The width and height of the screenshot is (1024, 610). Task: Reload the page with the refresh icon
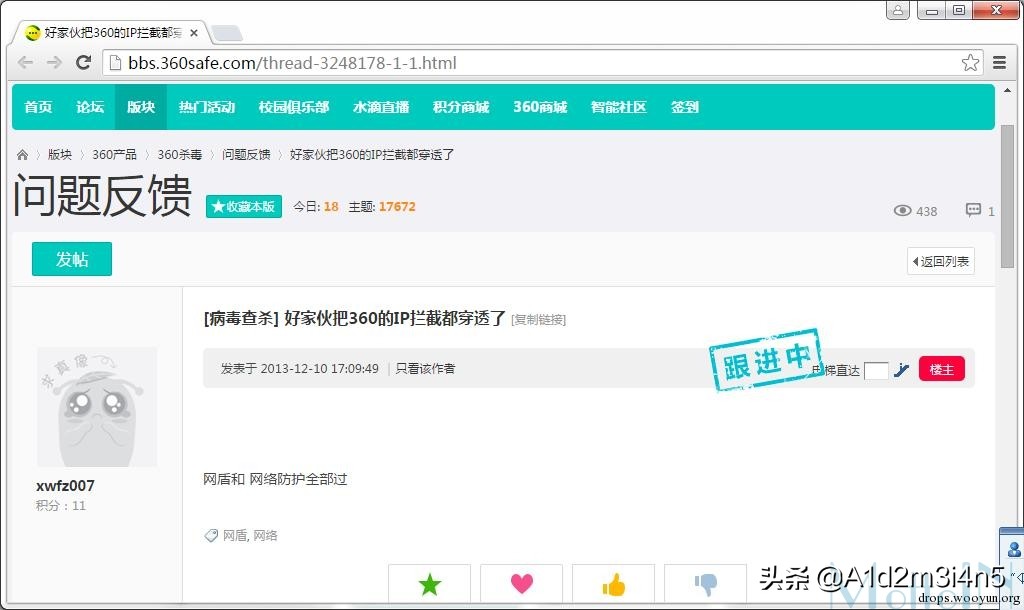tap(83, 63)
